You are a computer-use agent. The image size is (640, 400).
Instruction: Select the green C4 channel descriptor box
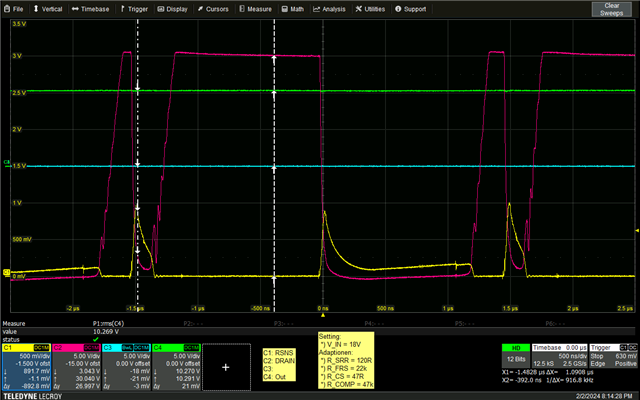[x=178, y=366]
